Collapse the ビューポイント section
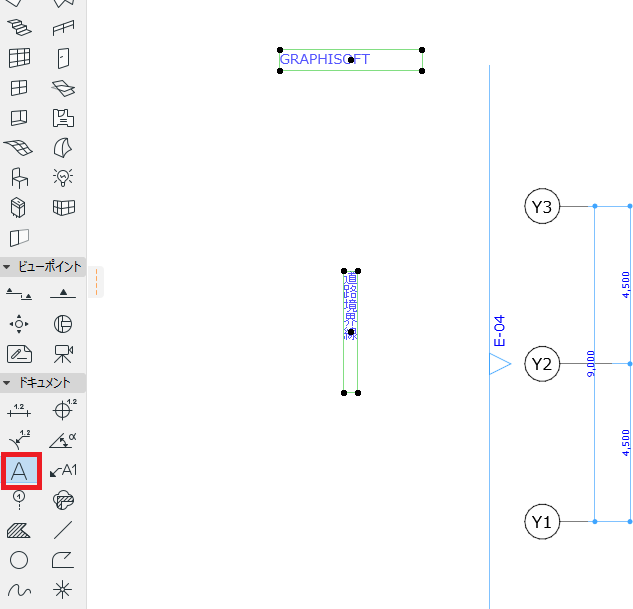 click(x=8, y=266)
